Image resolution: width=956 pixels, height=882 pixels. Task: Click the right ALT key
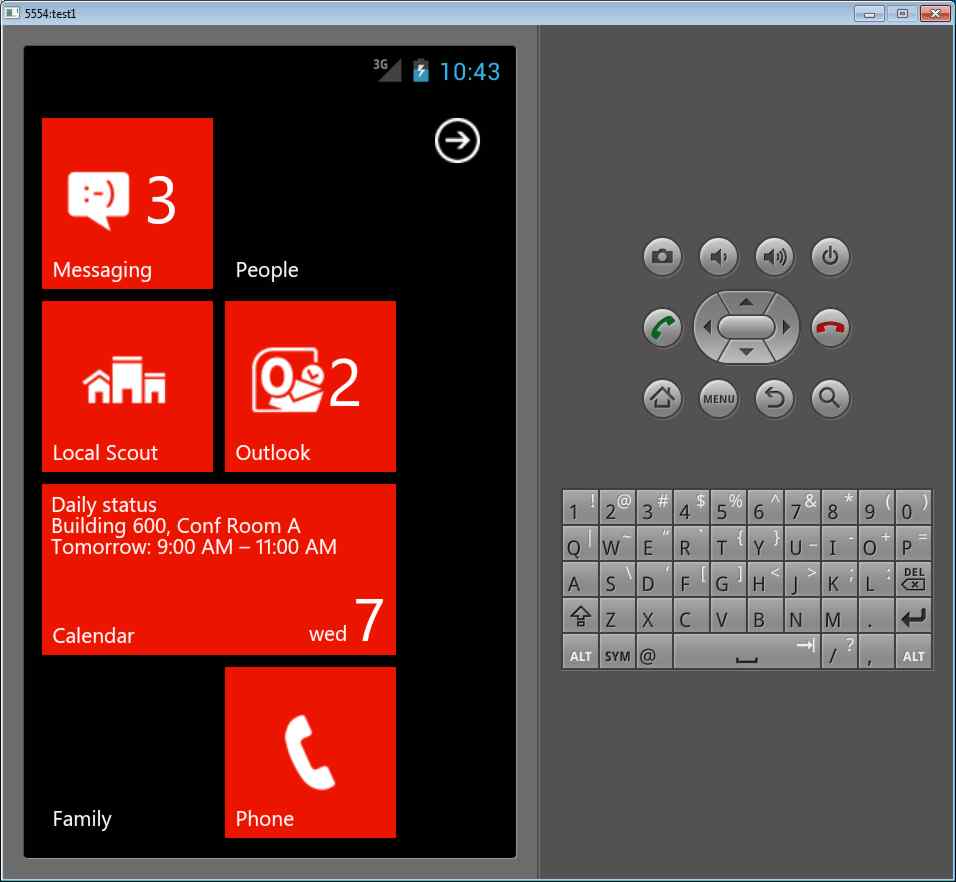click(x=913, y=652)
